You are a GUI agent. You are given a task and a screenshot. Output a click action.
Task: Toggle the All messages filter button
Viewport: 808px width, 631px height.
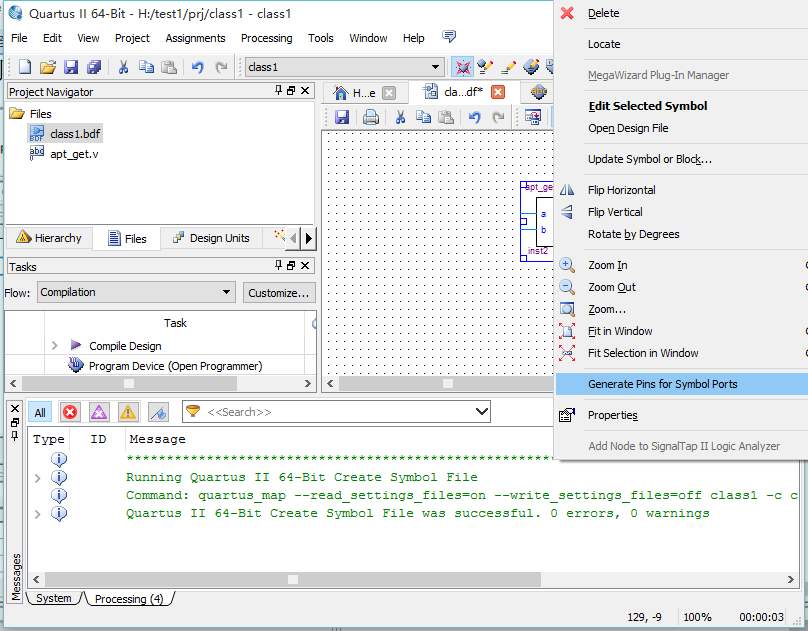pos(40,412)
